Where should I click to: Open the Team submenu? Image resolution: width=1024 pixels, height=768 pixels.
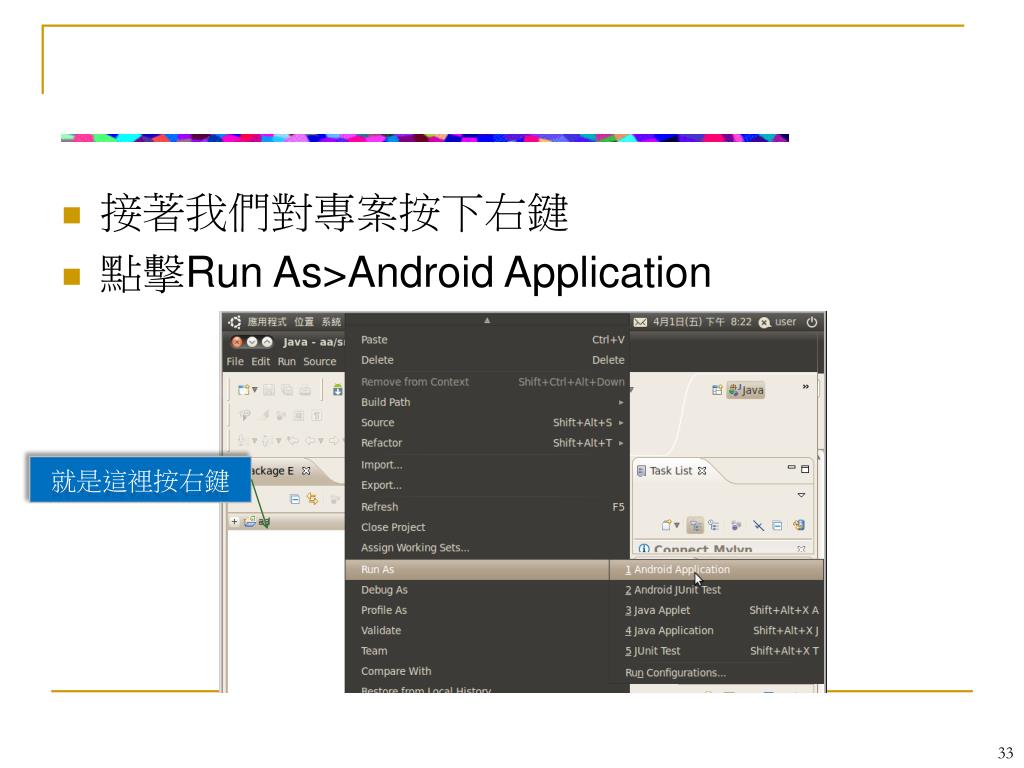click(477, 650)
